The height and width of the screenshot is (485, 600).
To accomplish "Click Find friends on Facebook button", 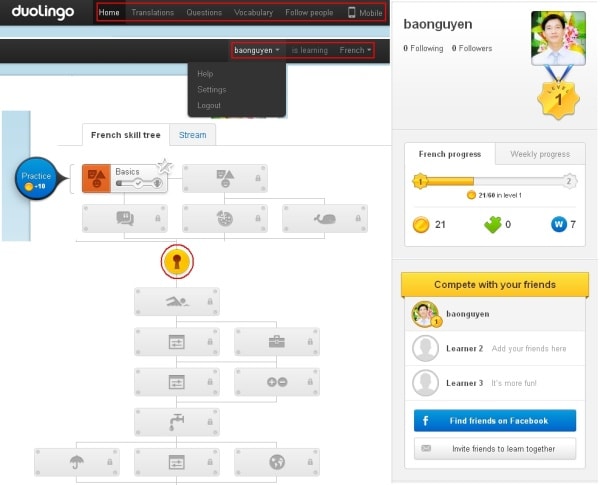I will coord(495,421).
